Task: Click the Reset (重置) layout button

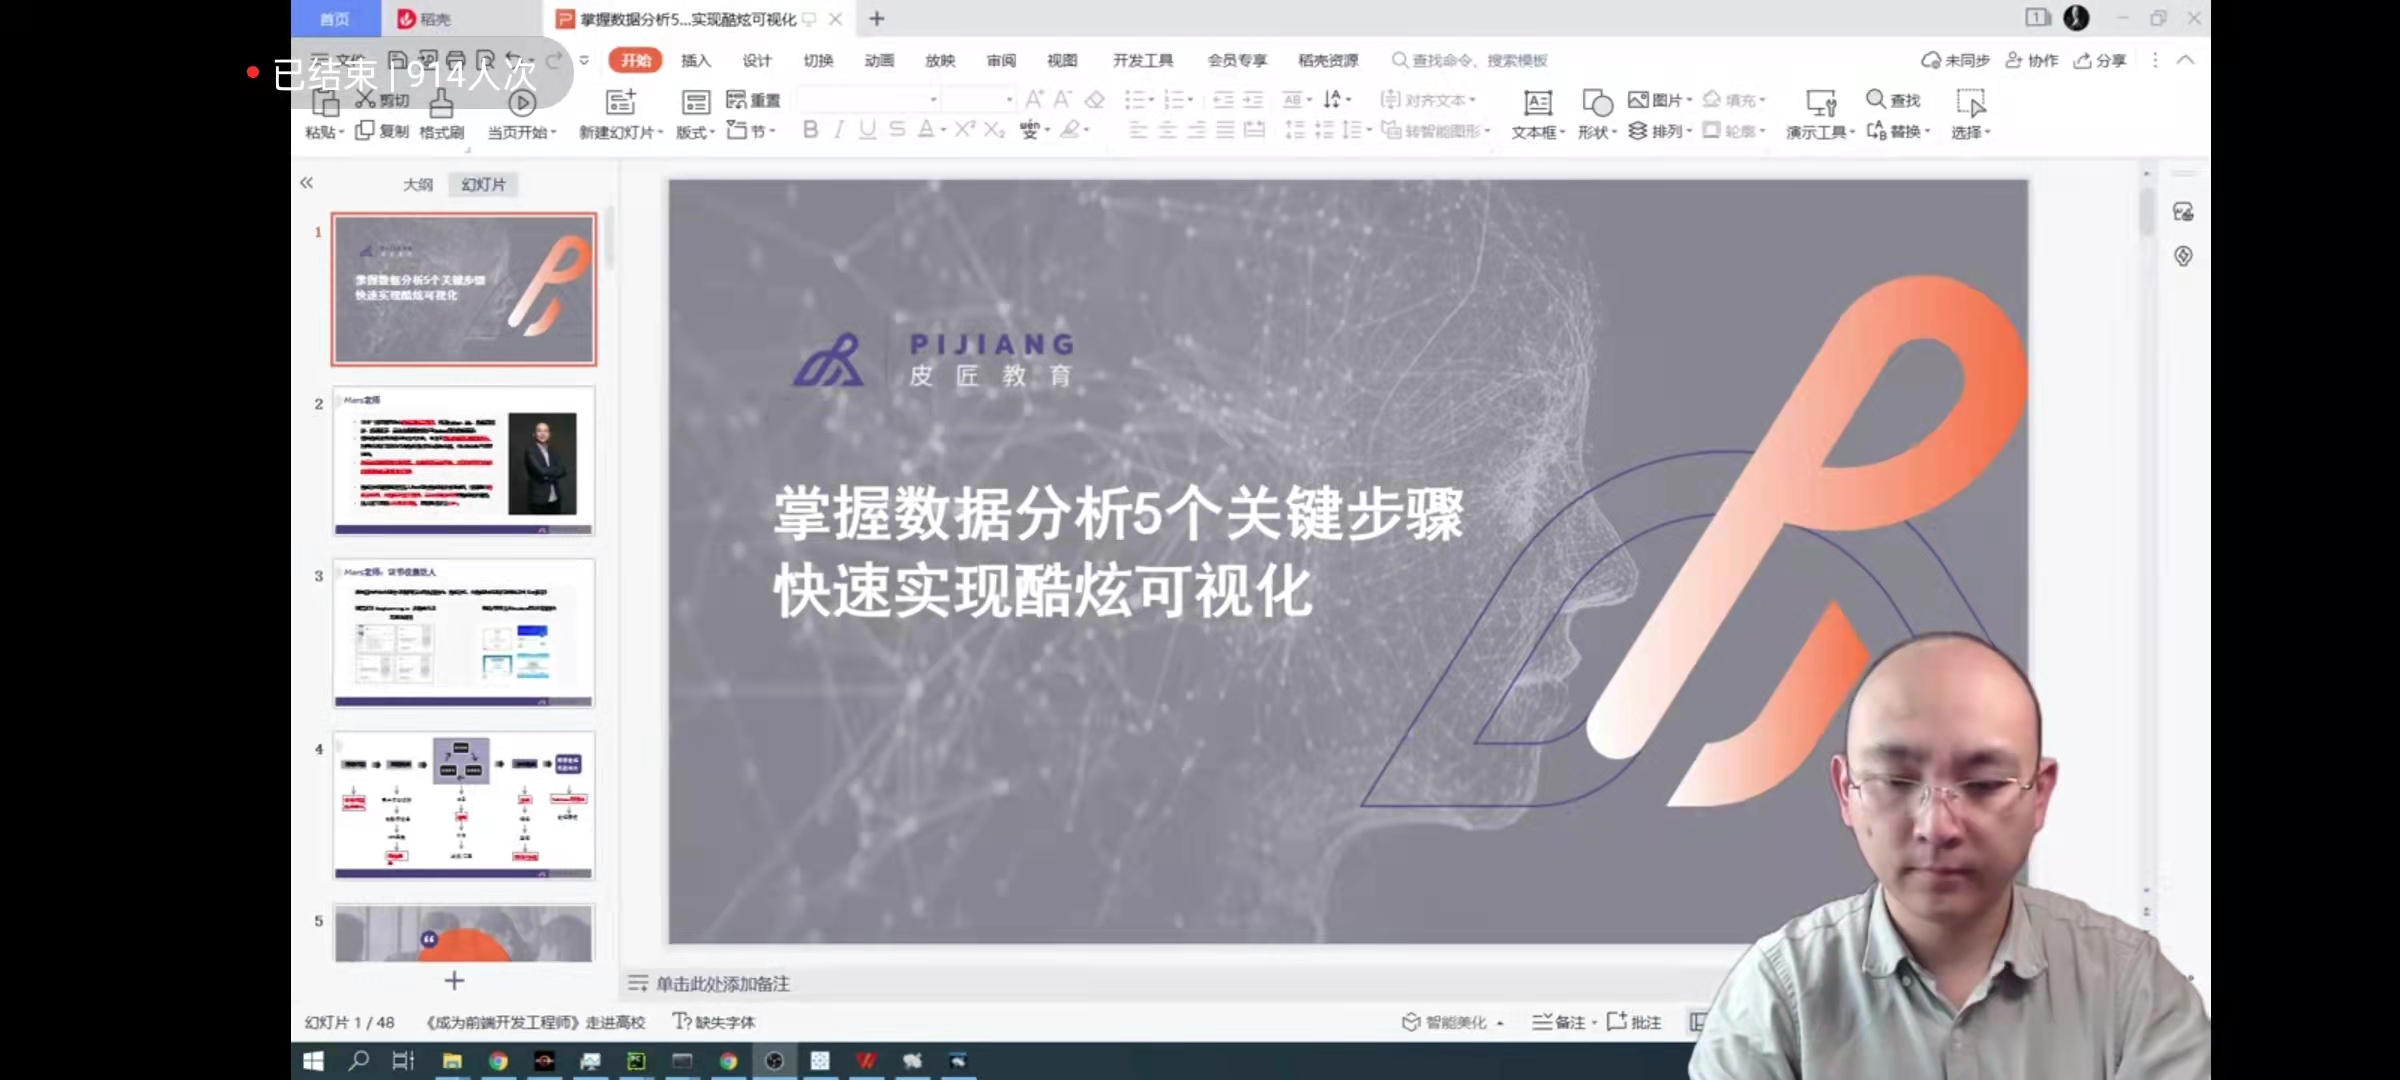Action: [x=753, y=100]
